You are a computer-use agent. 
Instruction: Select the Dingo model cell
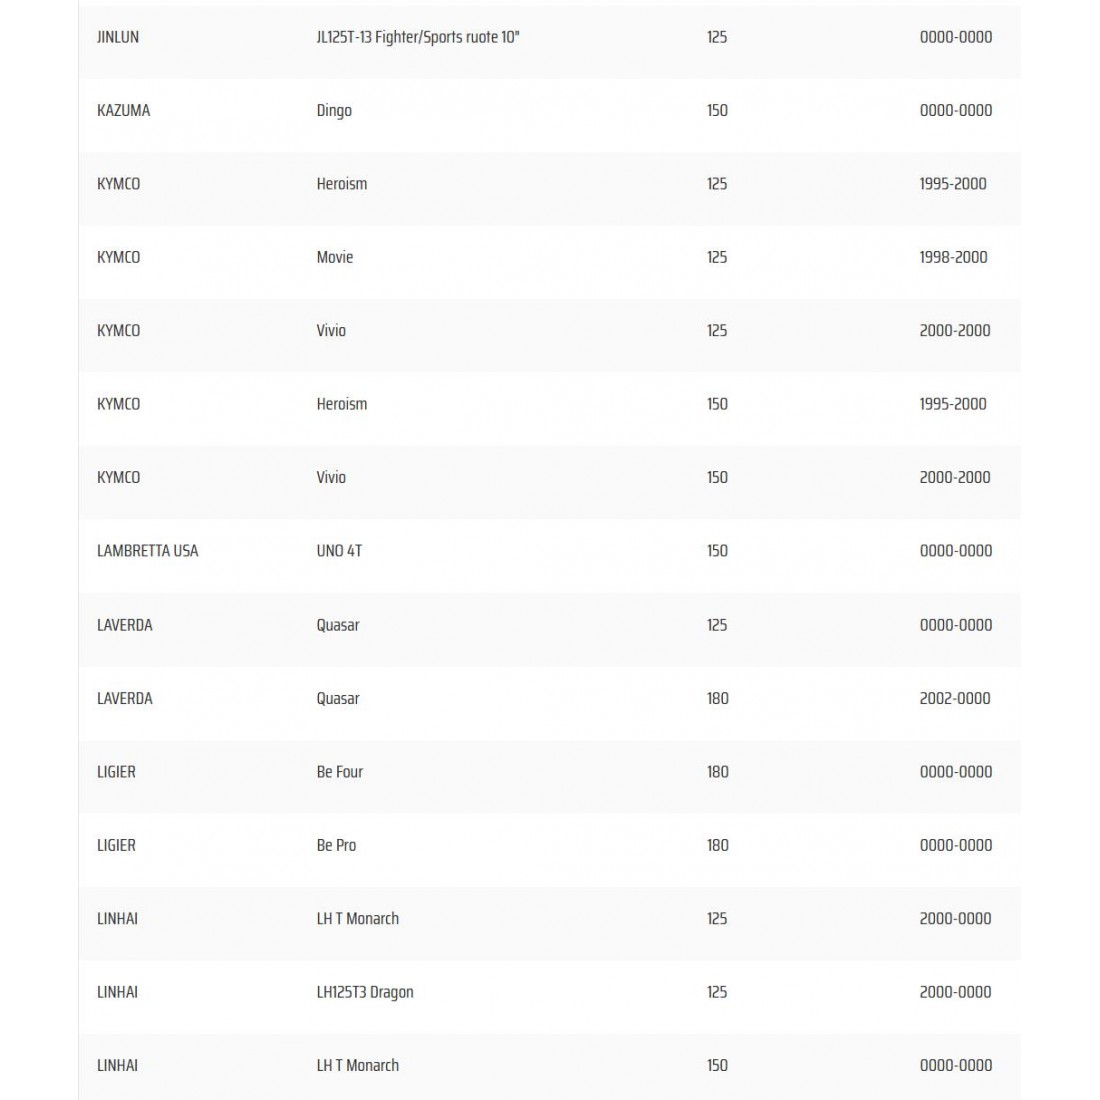click(x=334, y=110)
